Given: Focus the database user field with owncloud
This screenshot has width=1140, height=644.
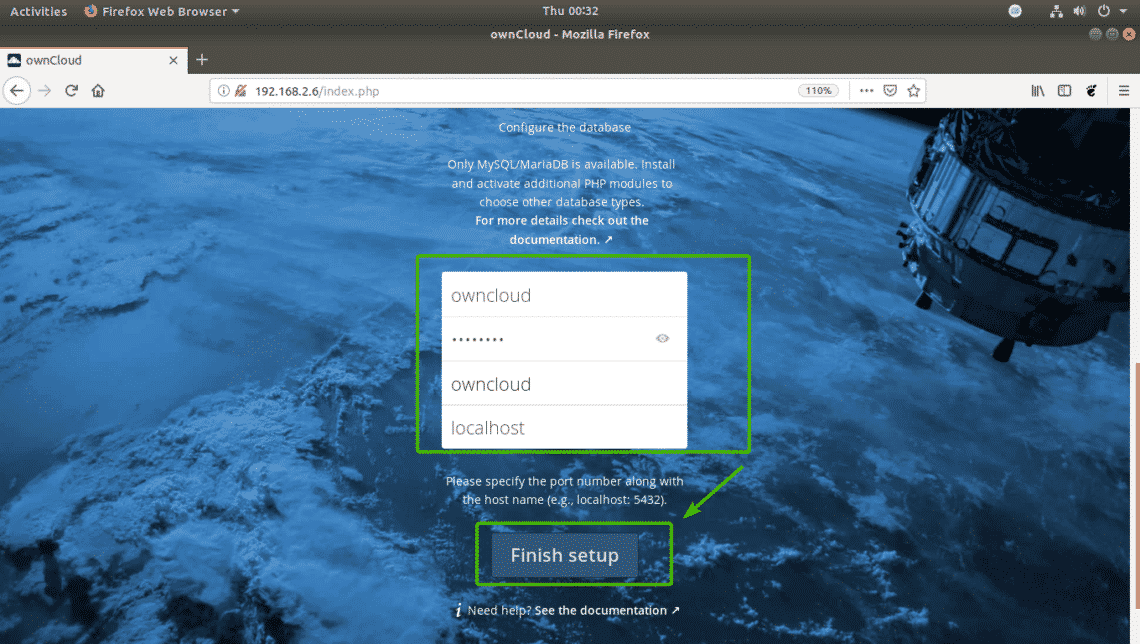Looking at the screenshot, I should pos(564,295).
